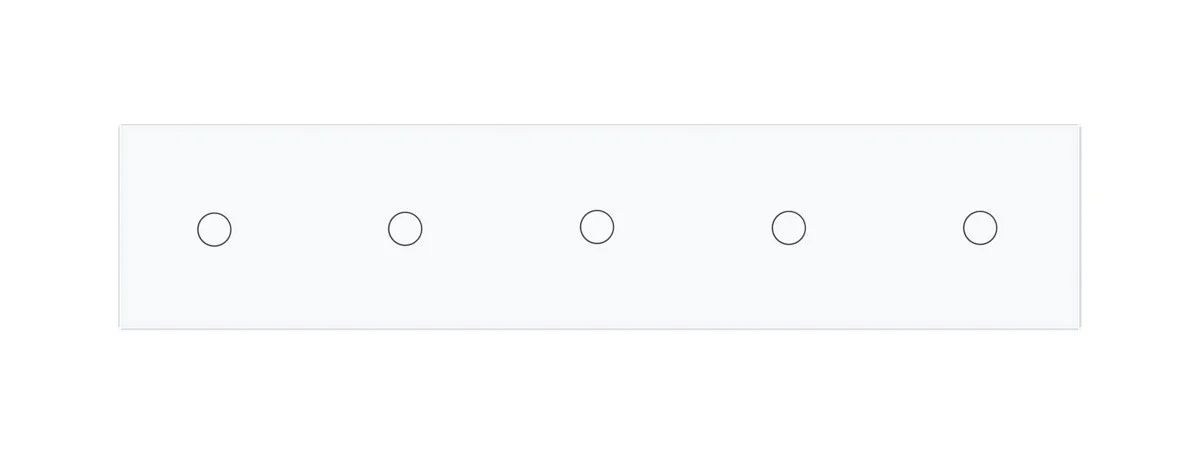Tap the fourth circle touch button
The width and height of the screenshot is (1200, 454).
click(x=789, y=228)
